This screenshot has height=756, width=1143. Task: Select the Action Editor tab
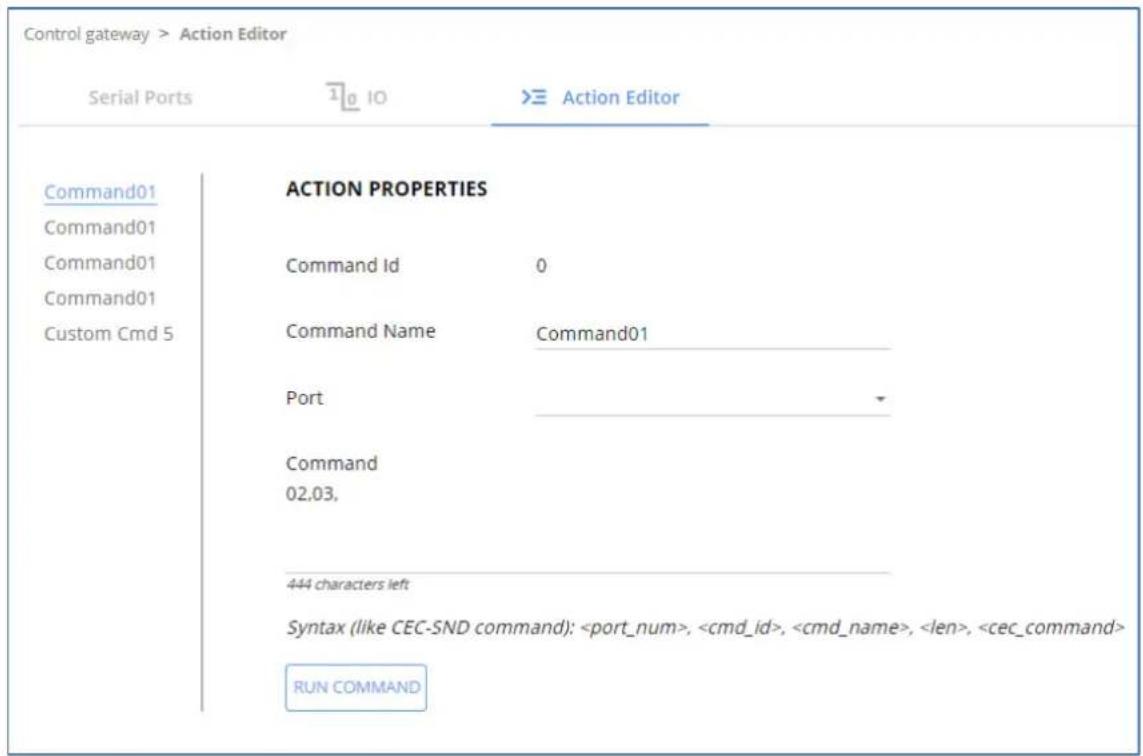600,97
